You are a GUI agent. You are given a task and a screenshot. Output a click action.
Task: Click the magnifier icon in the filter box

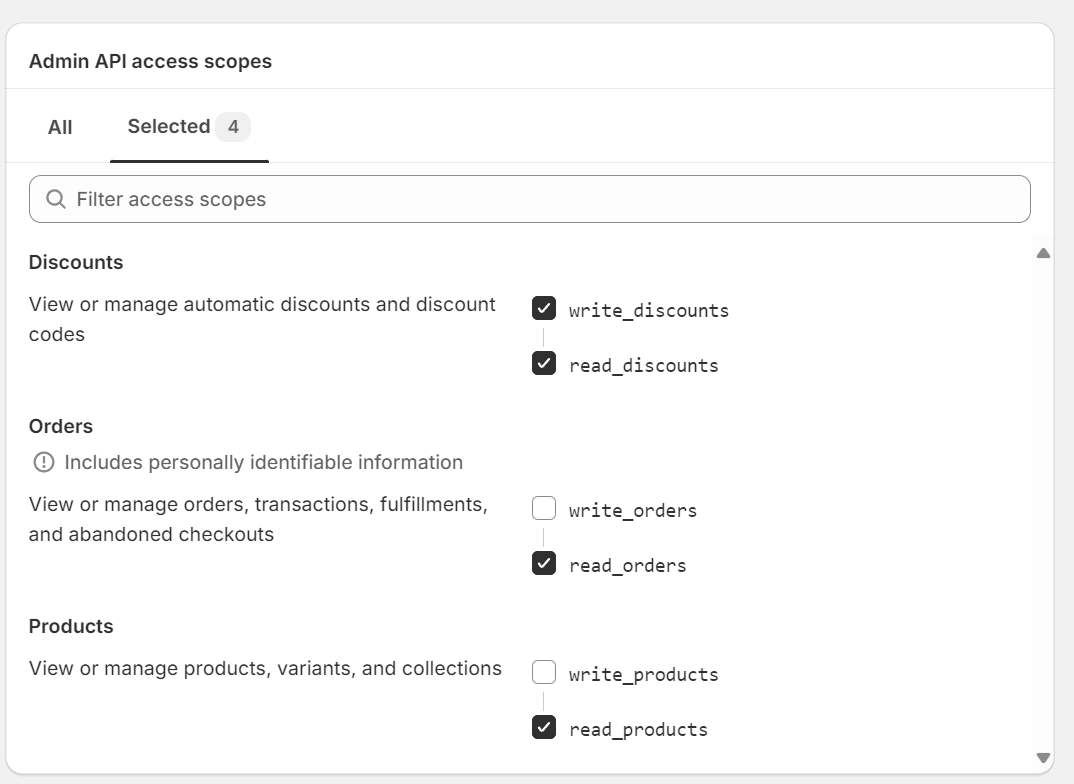point(56,200)
